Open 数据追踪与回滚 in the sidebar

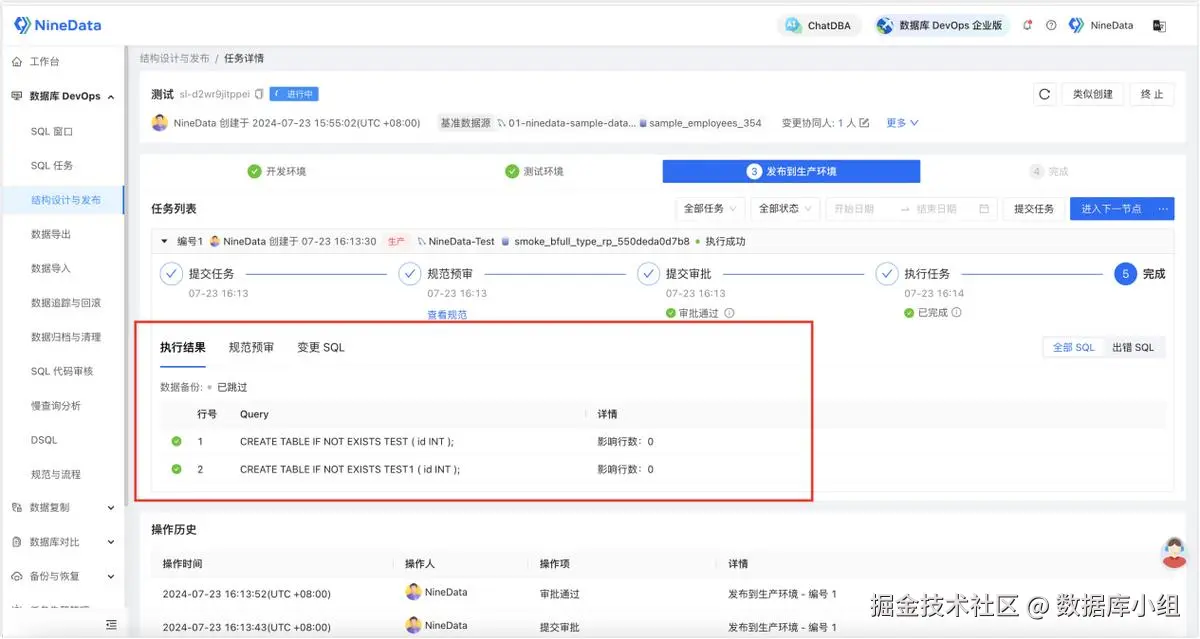(x=66, y=302)
